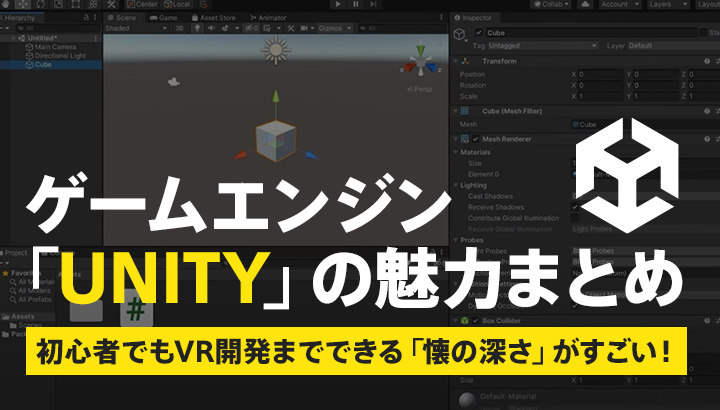This screenshot has height=410, width=720.
Task: Click the Play button
Action: pyautogui.click(x=338, y=4)
